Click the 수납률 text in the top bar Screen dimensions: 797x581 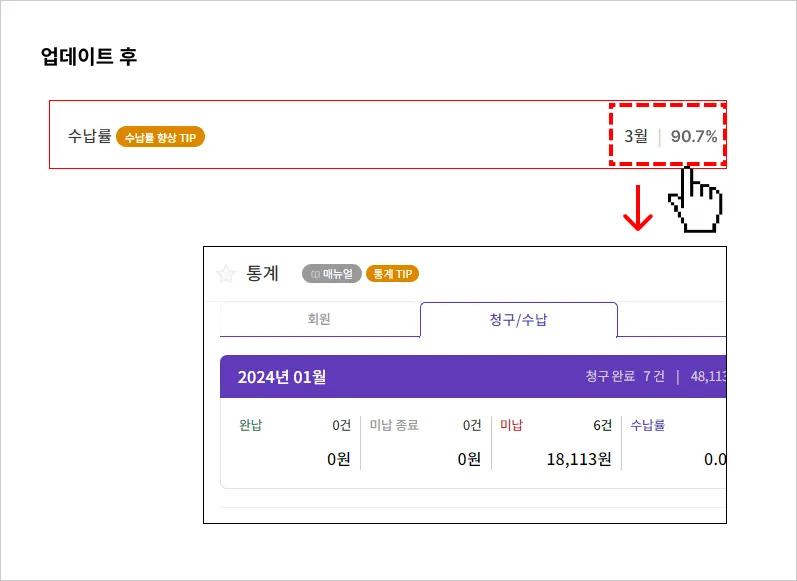pos(89,136)
